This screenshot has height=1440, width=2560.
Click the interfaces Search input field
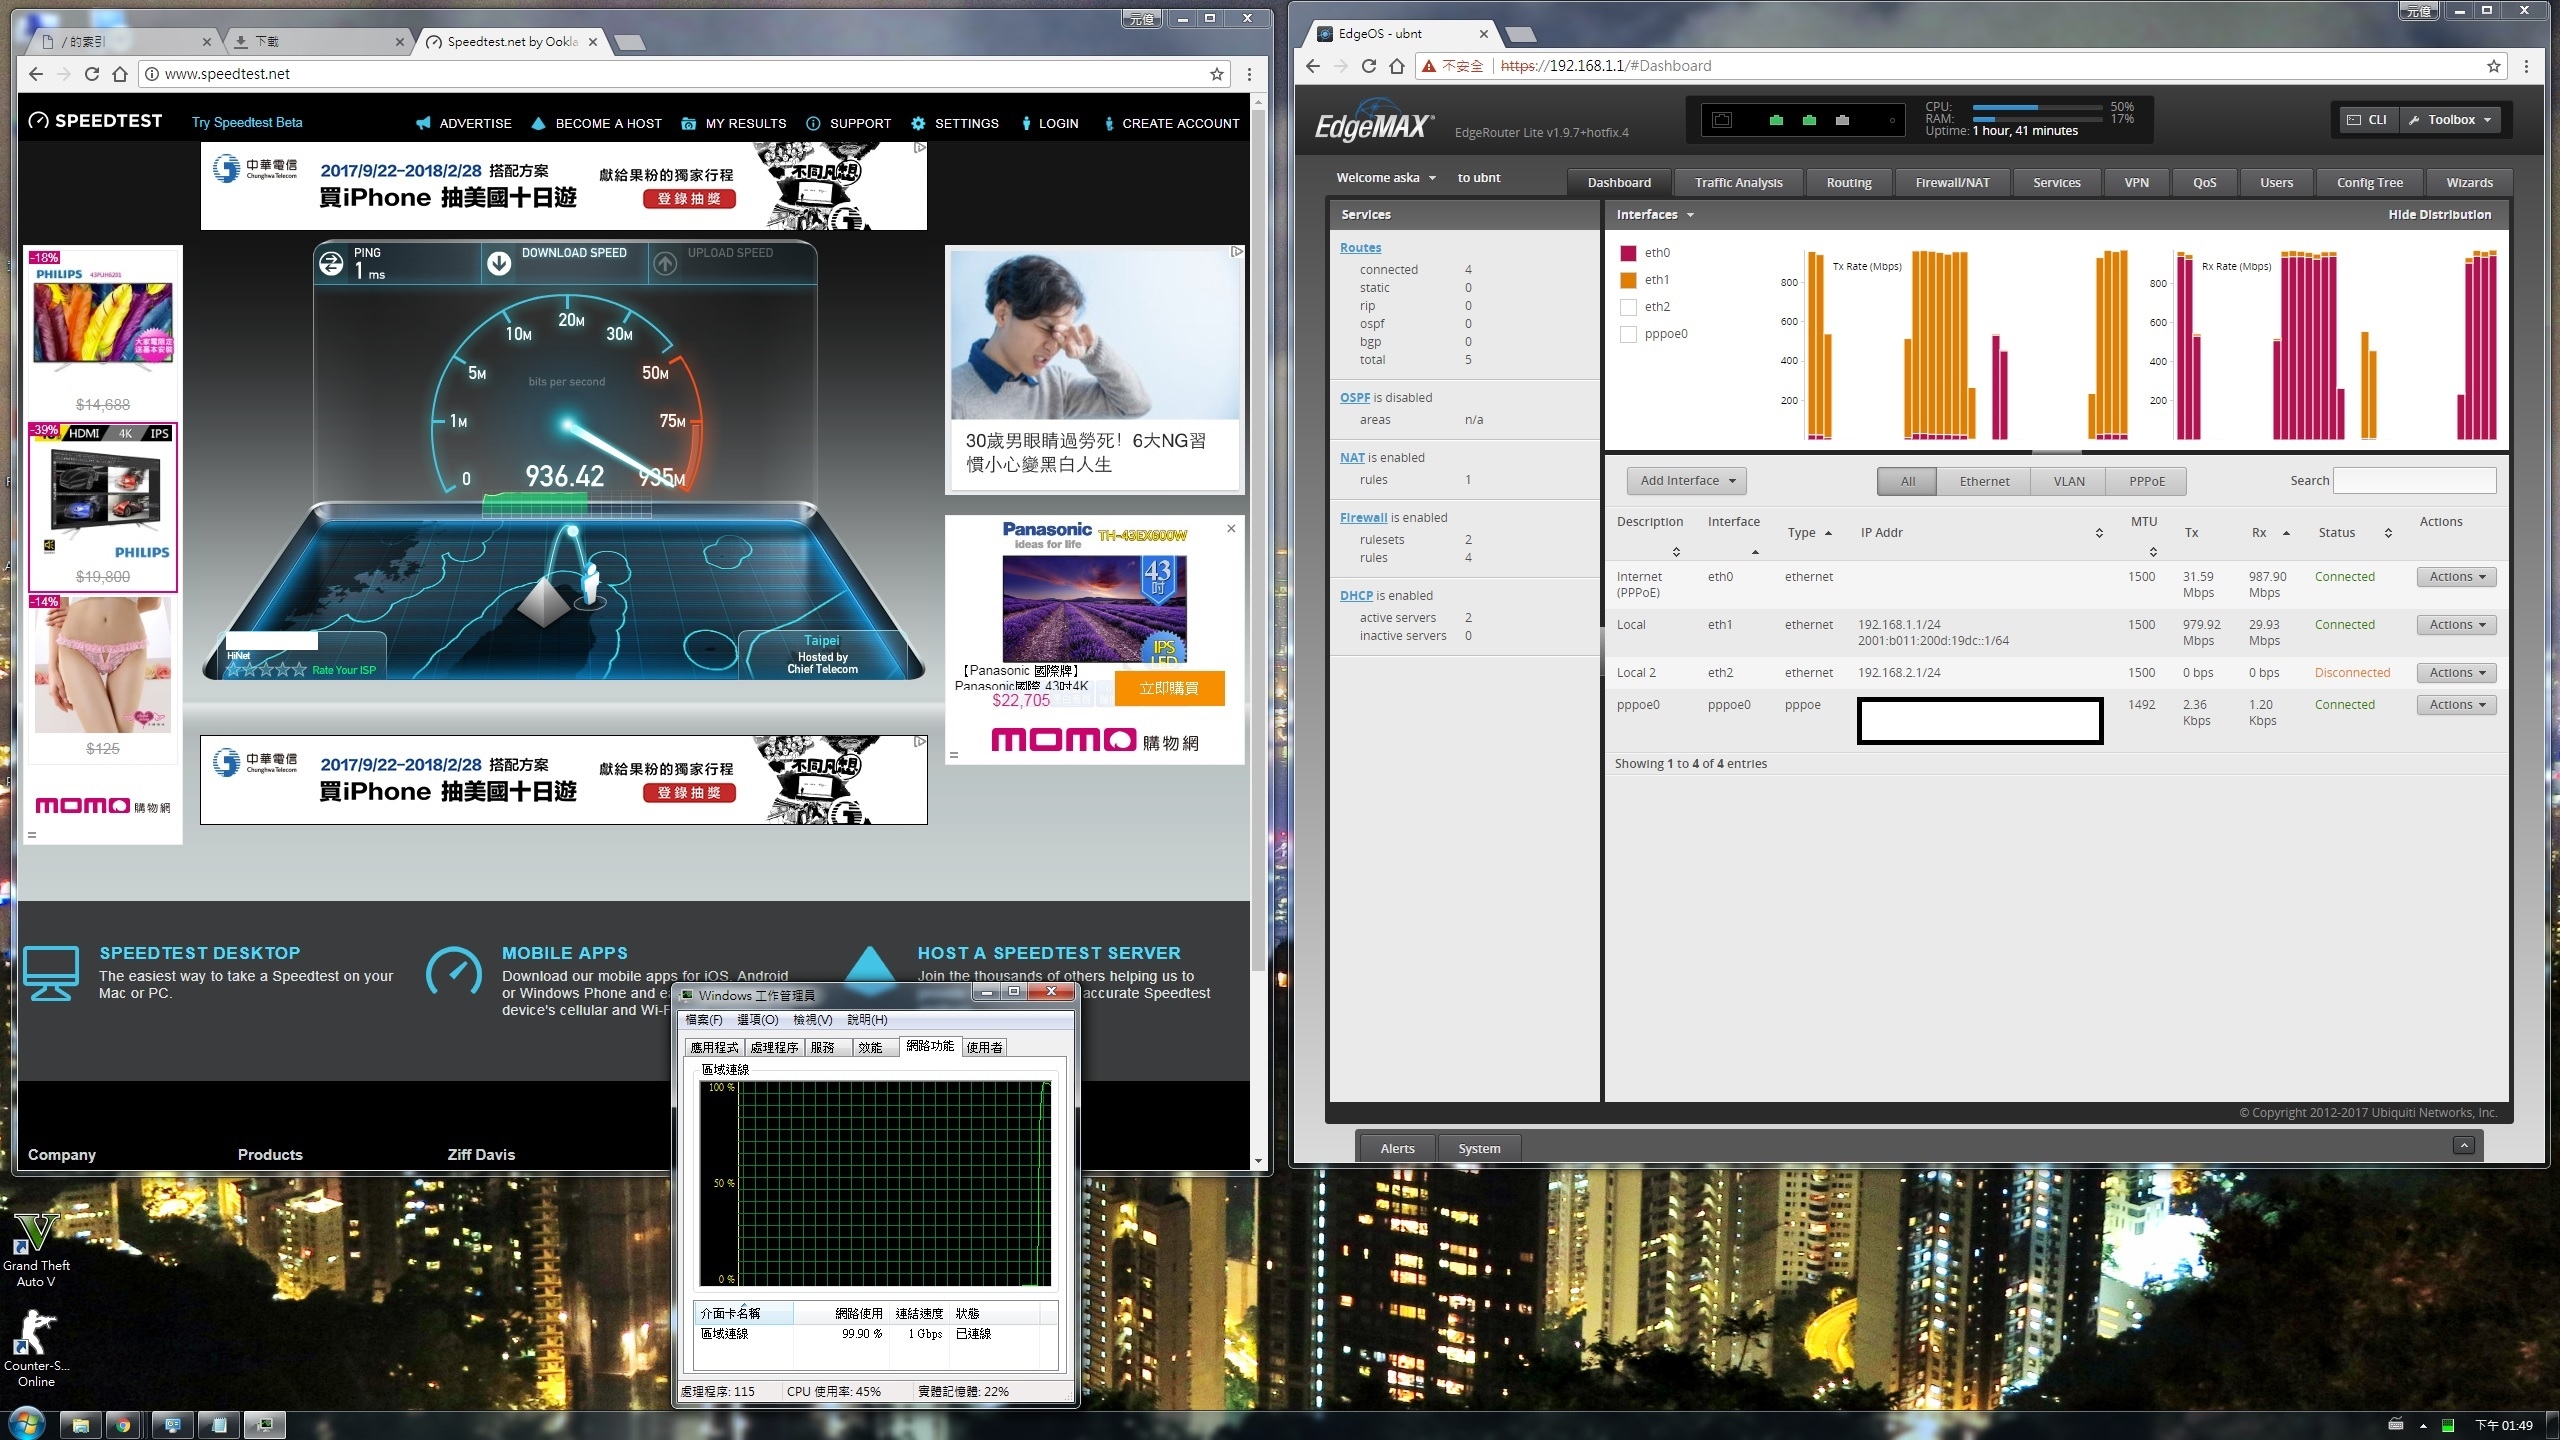point(2414,481)
